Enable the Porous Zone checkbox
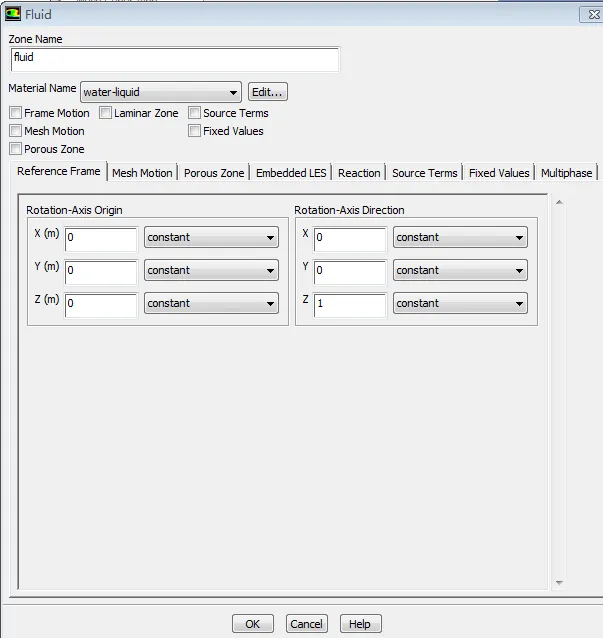 click(15, 149)
